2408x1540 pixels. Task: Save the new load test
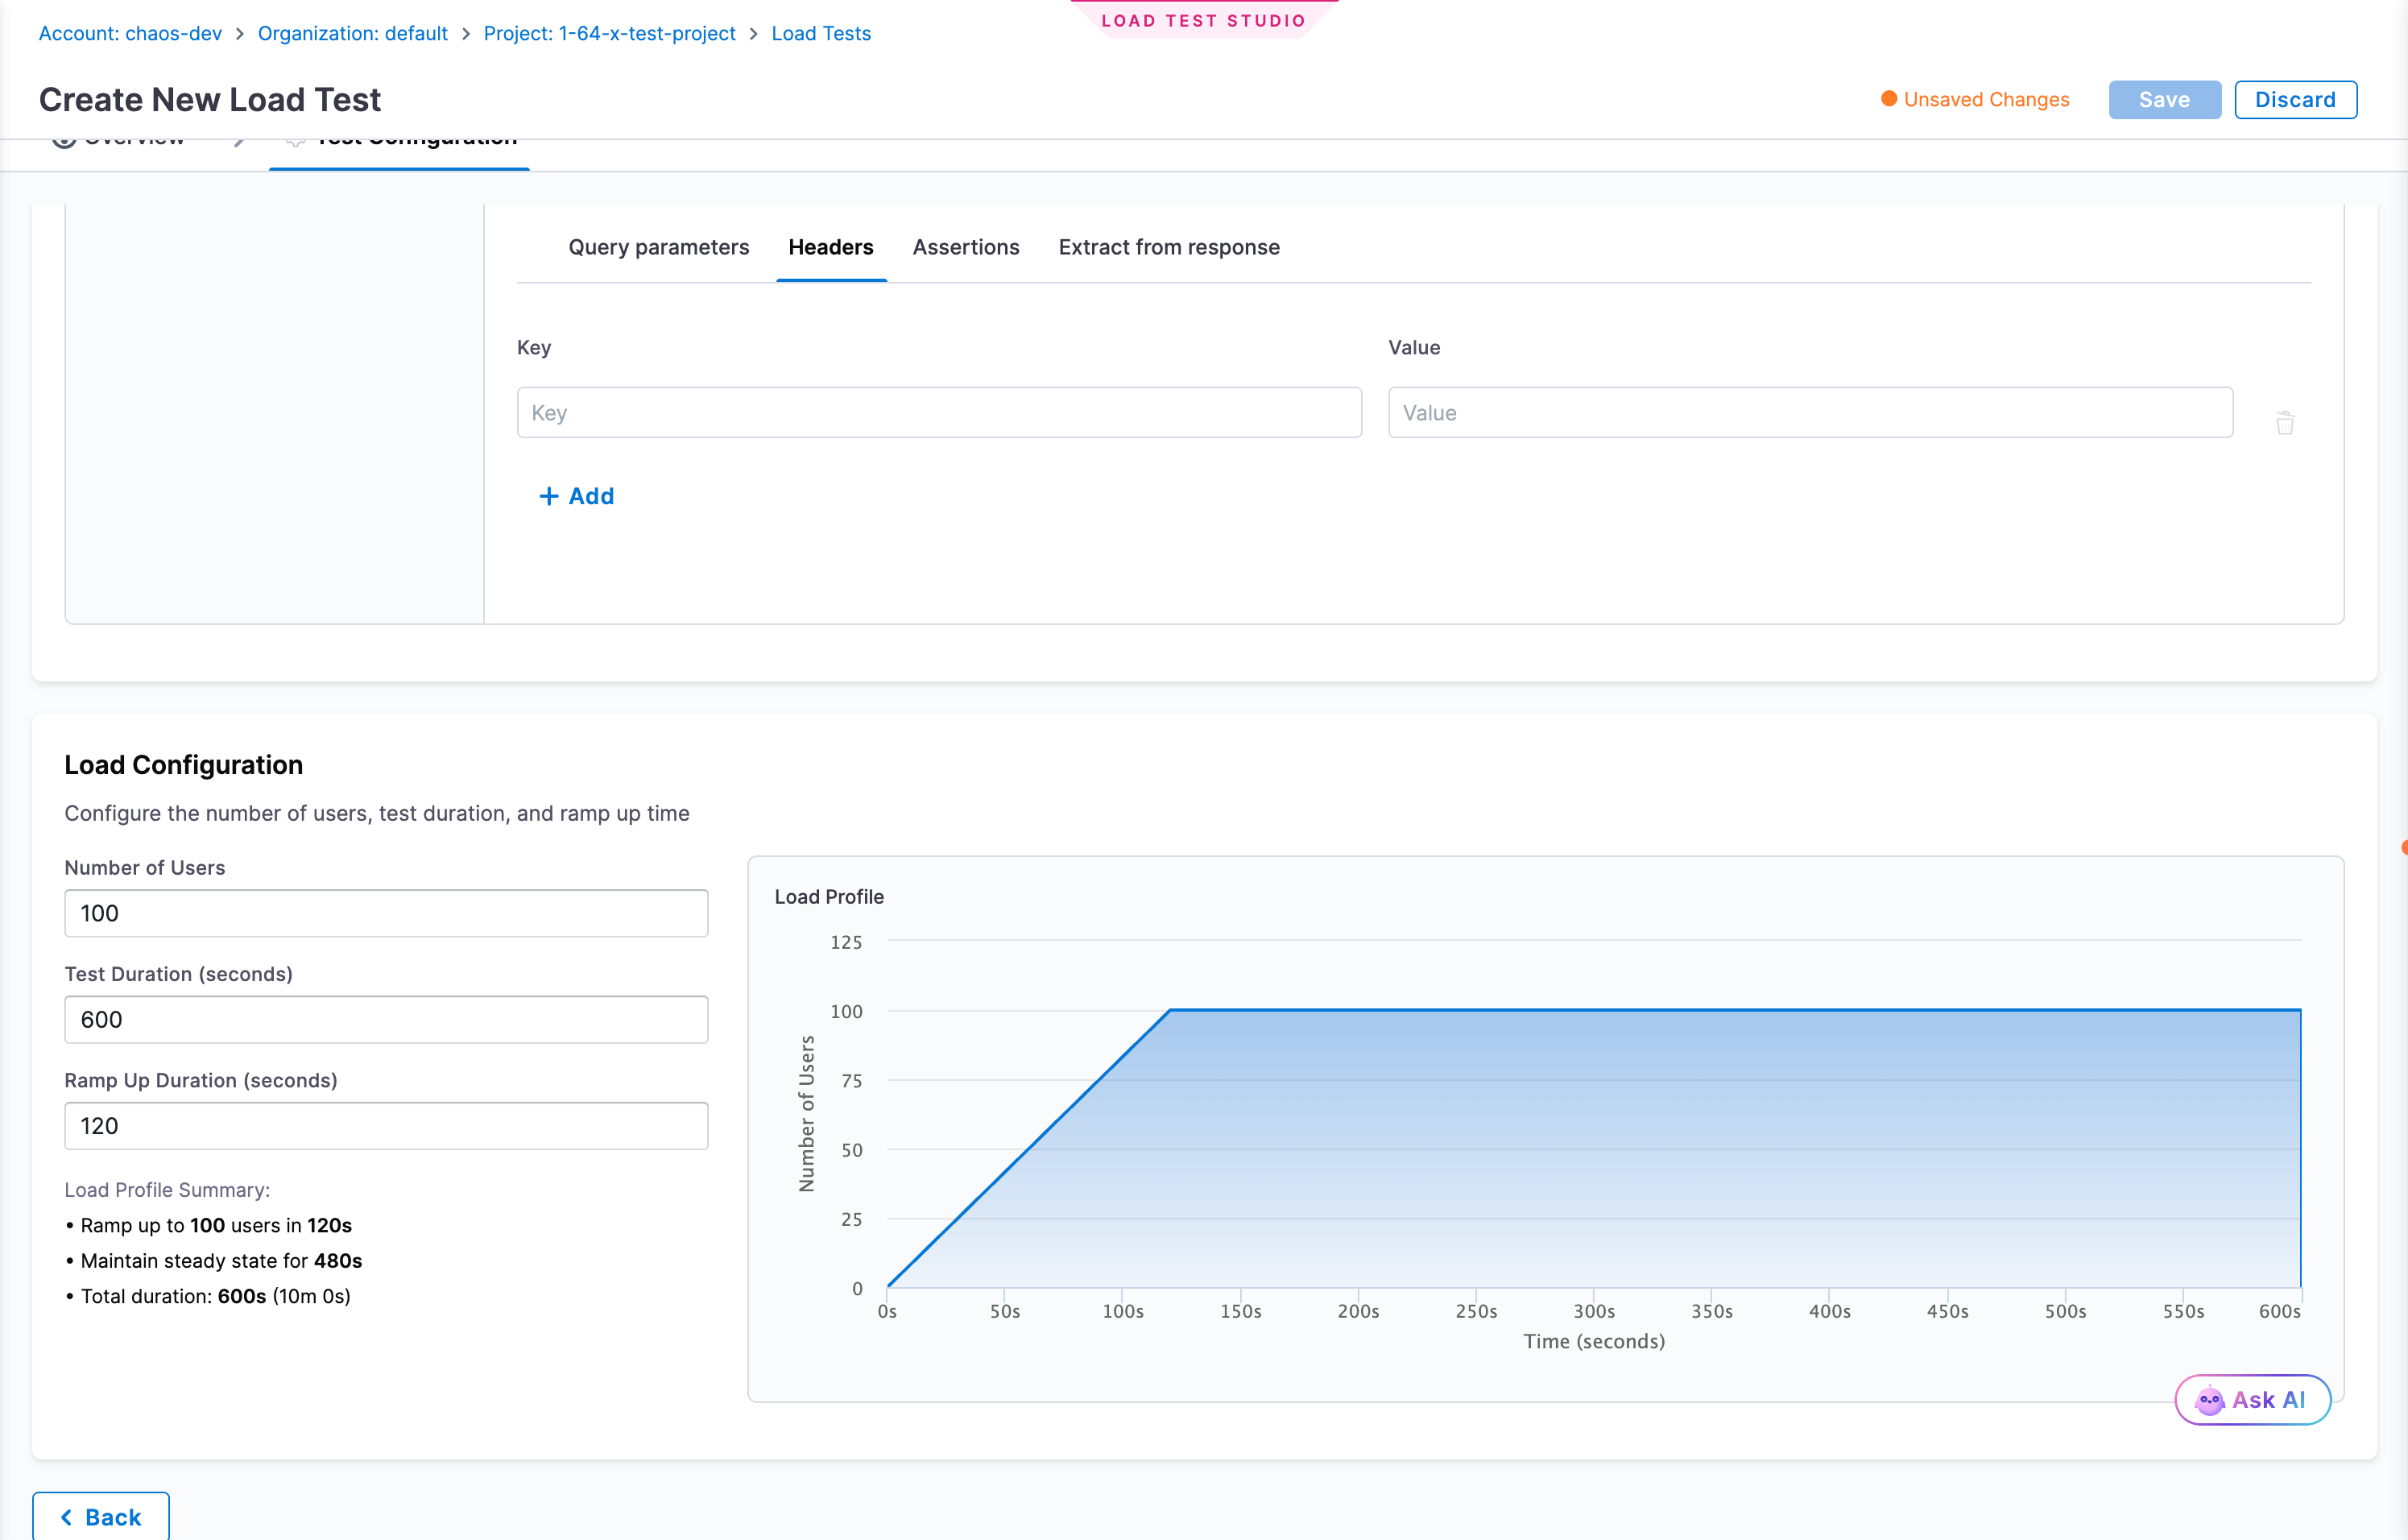pos(2164,99)
